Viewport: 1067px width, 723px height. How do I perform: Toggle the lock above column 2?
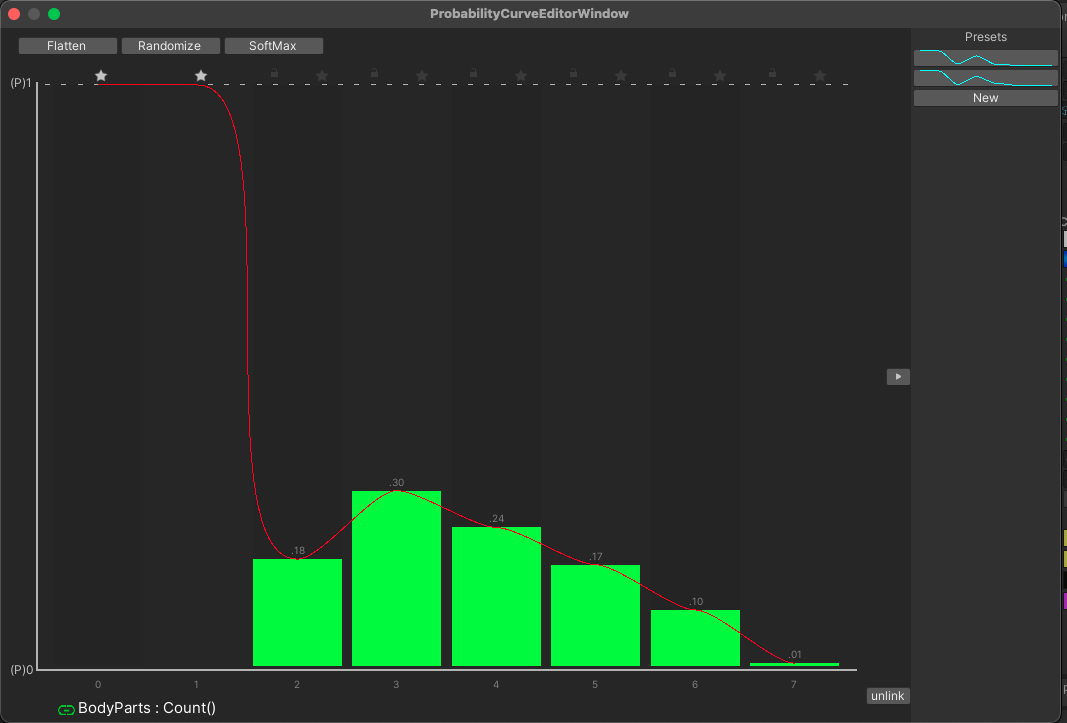[x=275, y=72]
